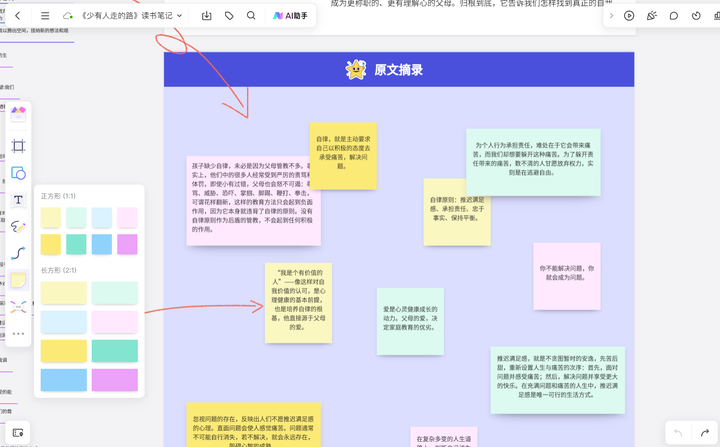
Task: Go back using the top-left arrow
Action: pos(17,16)
